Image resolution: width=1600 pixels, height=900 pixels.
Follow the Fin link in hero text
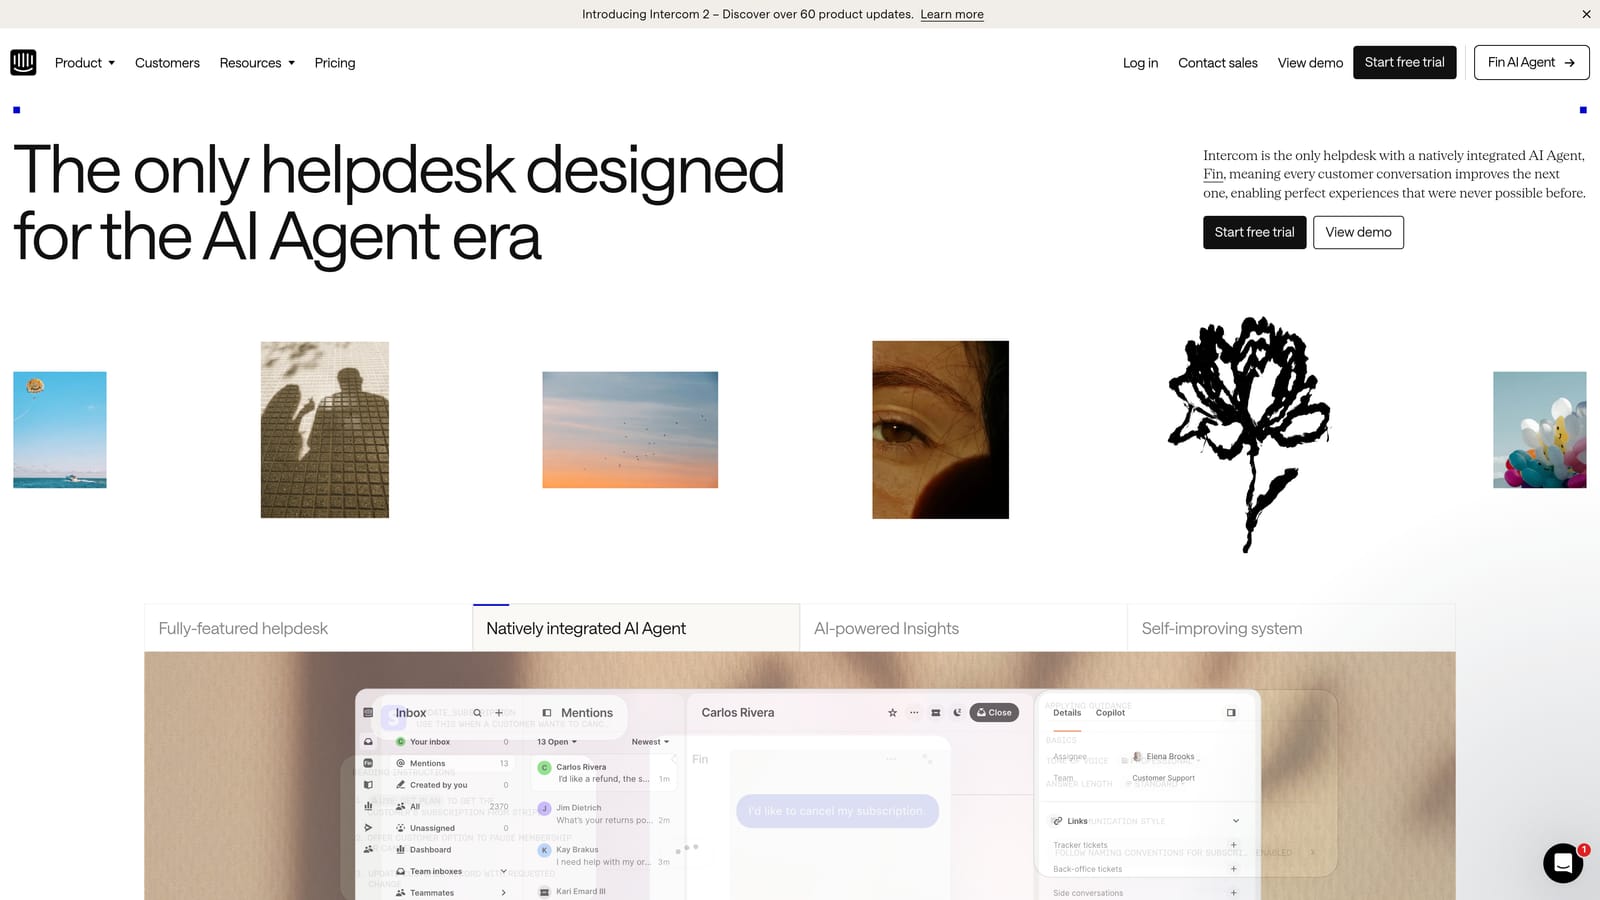(x=1213, y=174)
